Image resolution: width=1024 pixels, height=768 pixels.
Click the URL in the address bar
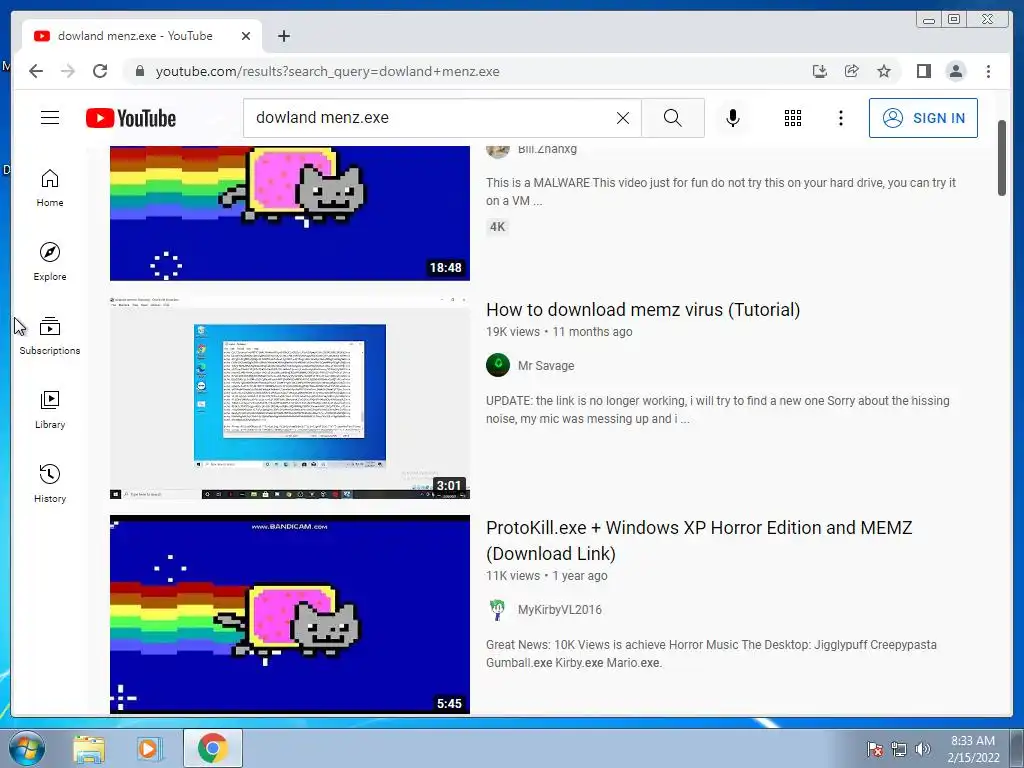click(x=327, y=71)
